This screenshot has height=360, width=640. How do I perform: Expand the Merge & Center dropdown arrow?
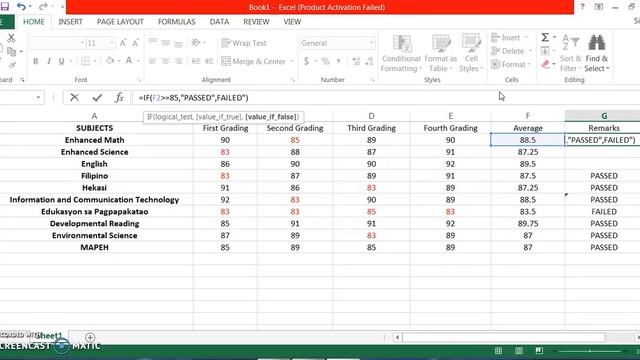coord(292,61)
